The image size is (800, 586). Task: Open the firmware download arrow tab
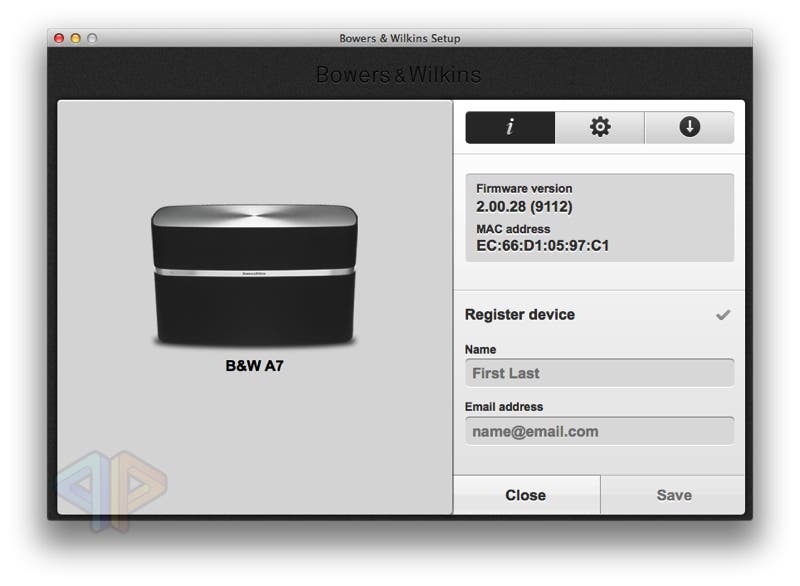tap(689, 127)
